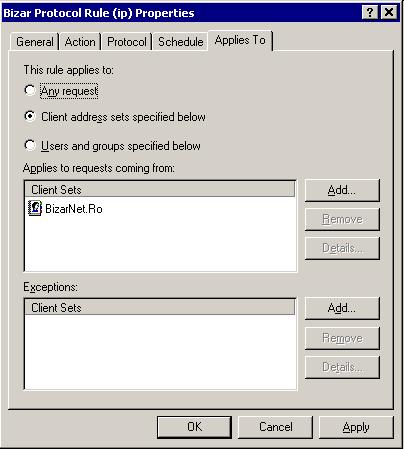Click Add next to requesting client sets

[x=342, y=190]
